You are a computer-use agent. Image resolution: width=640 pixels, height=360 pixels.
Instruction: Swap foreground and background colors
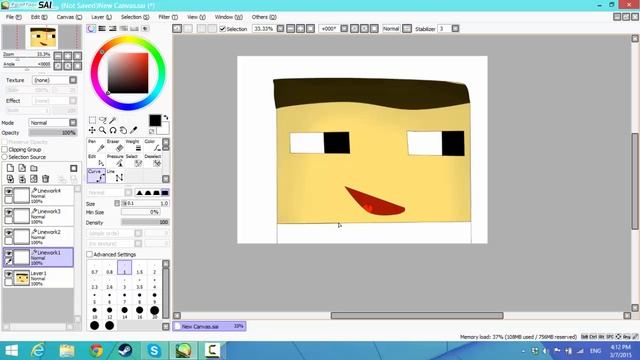(166, 118)
